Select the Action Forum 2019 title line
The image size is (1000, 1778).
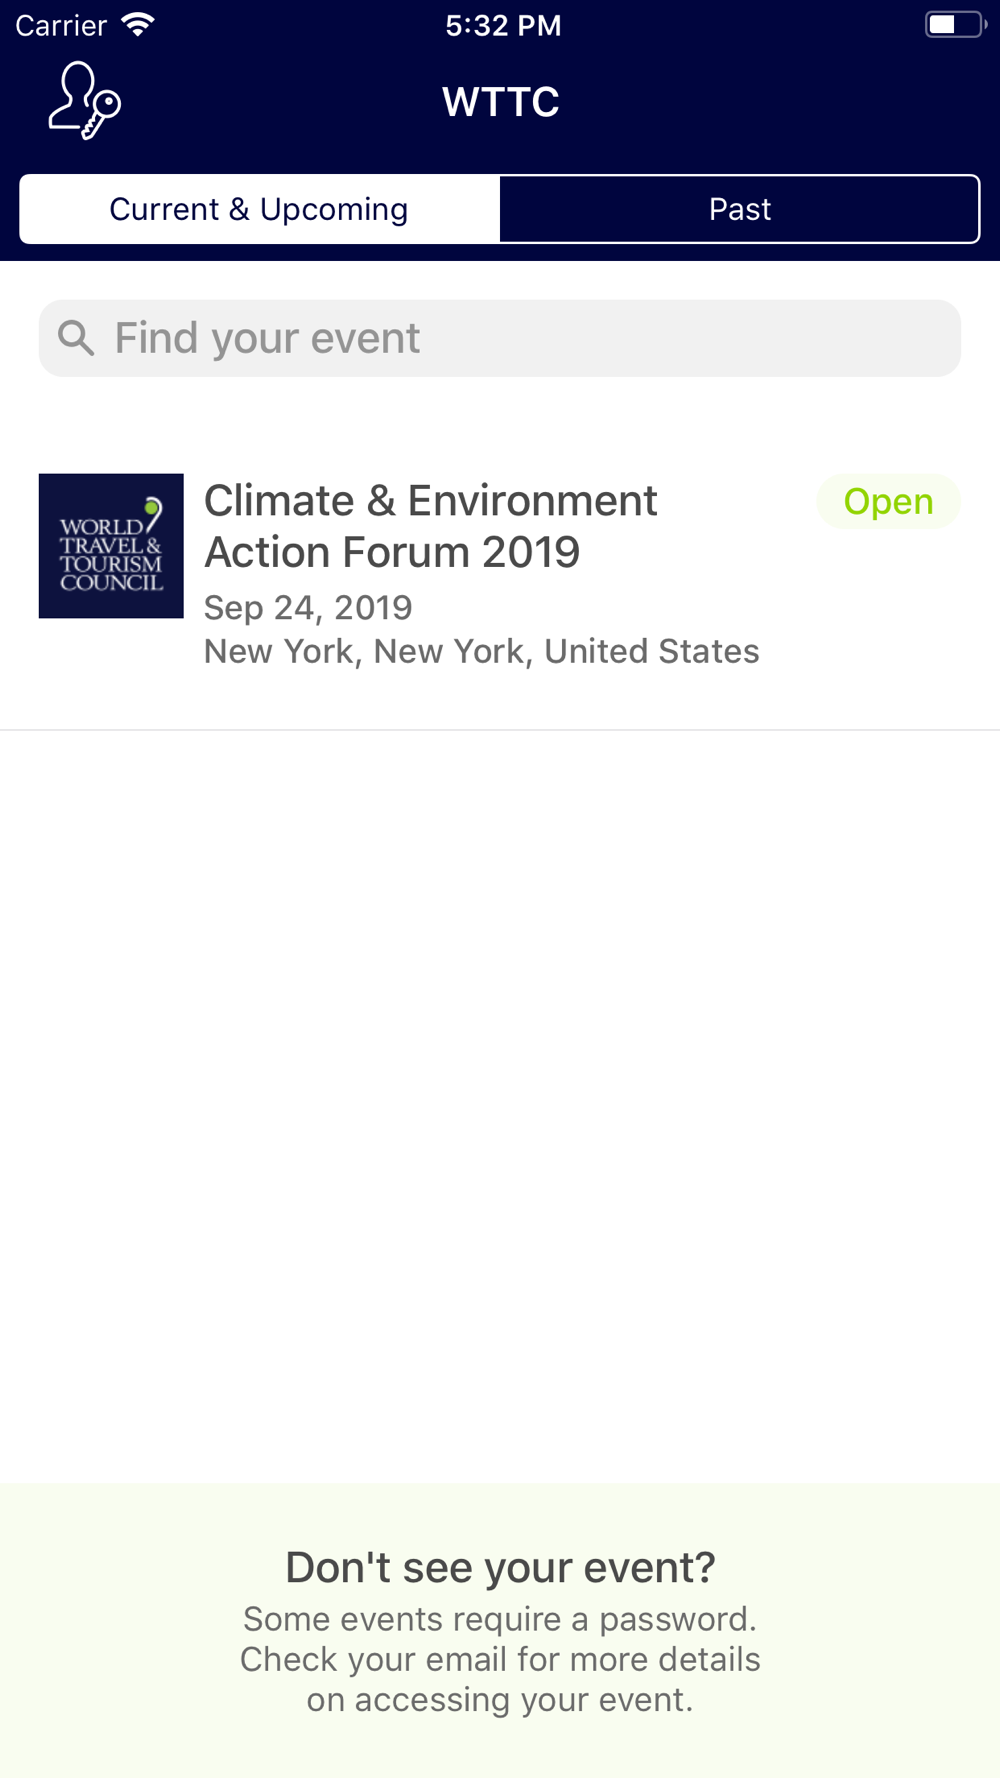click(392, 552)
